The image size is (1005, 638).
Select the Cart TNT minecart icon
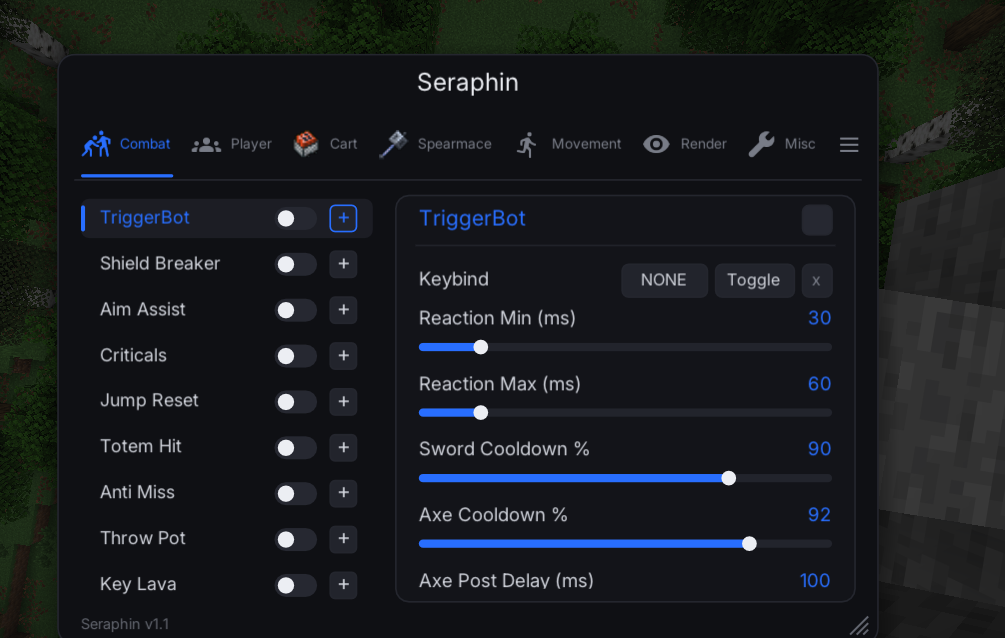[x=306, y=144]
